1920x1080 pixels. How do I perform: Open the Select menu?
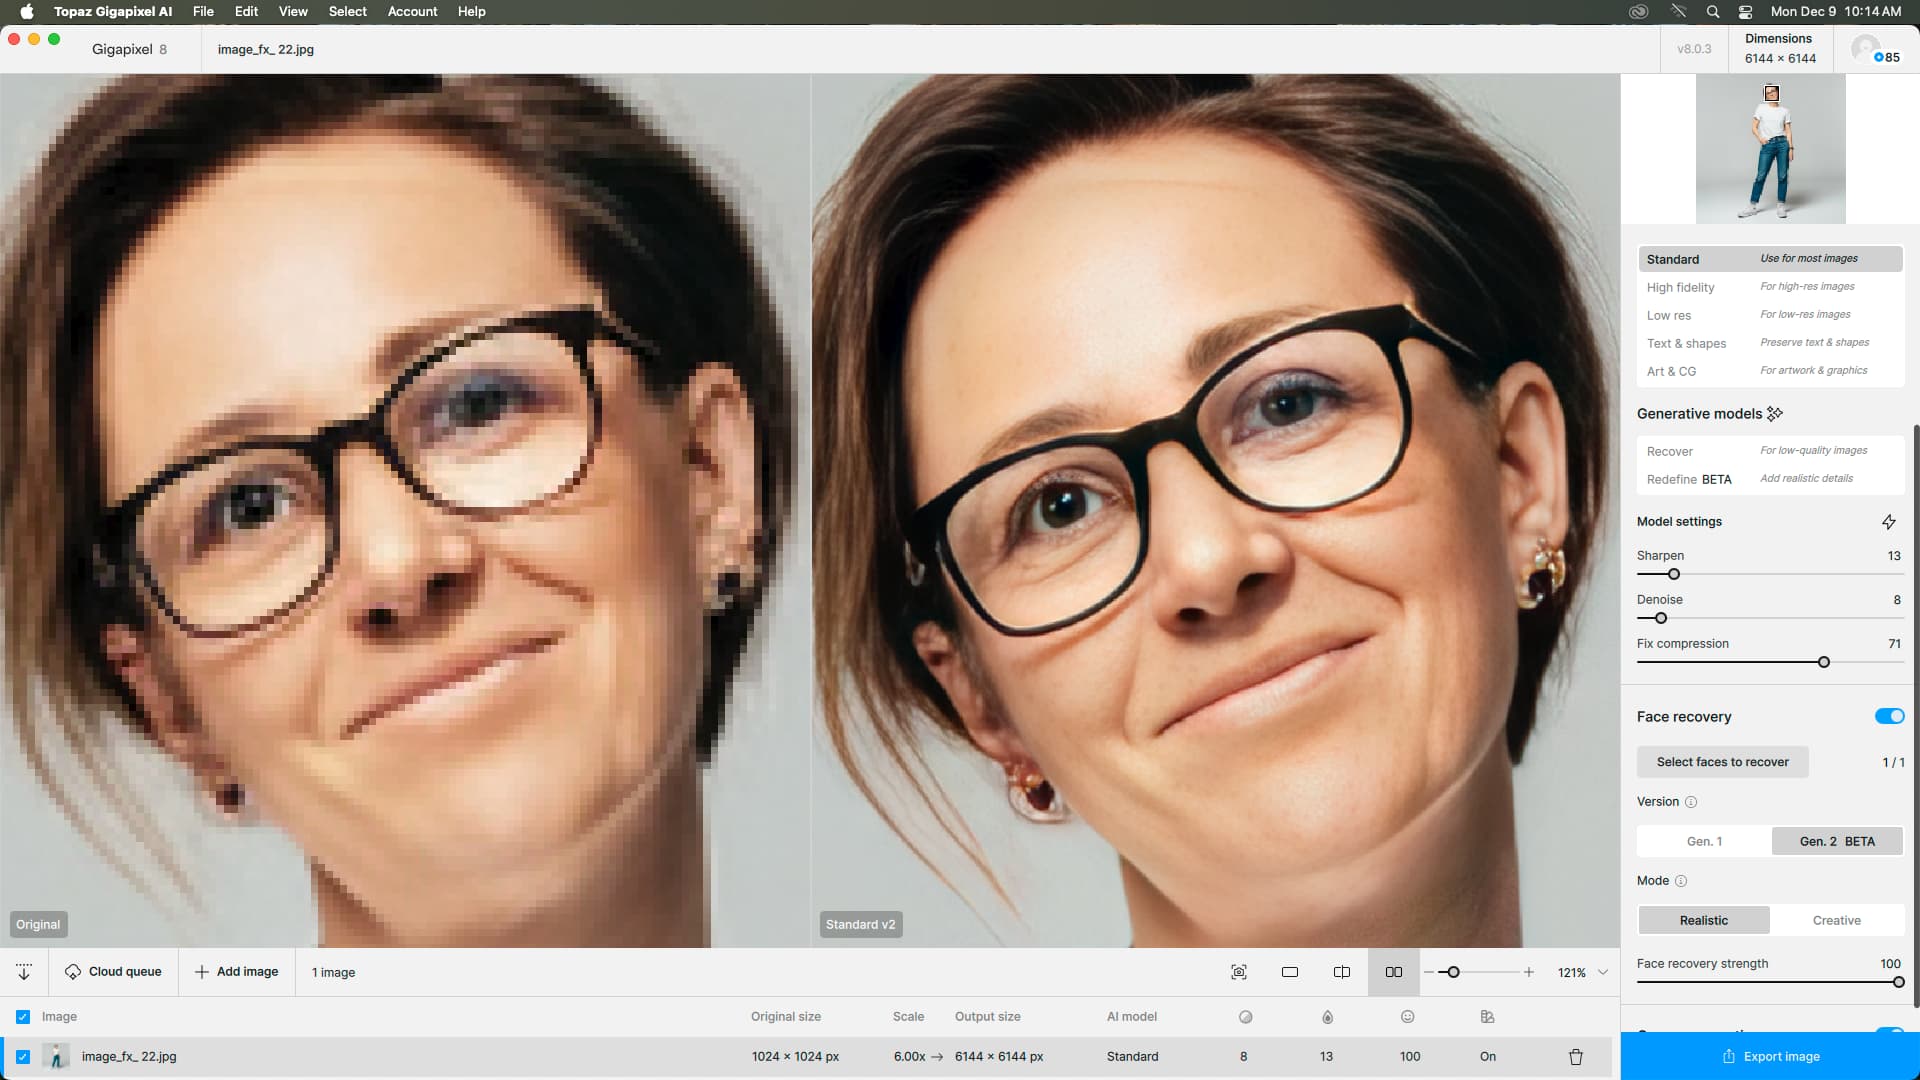[x=347, y=12]
